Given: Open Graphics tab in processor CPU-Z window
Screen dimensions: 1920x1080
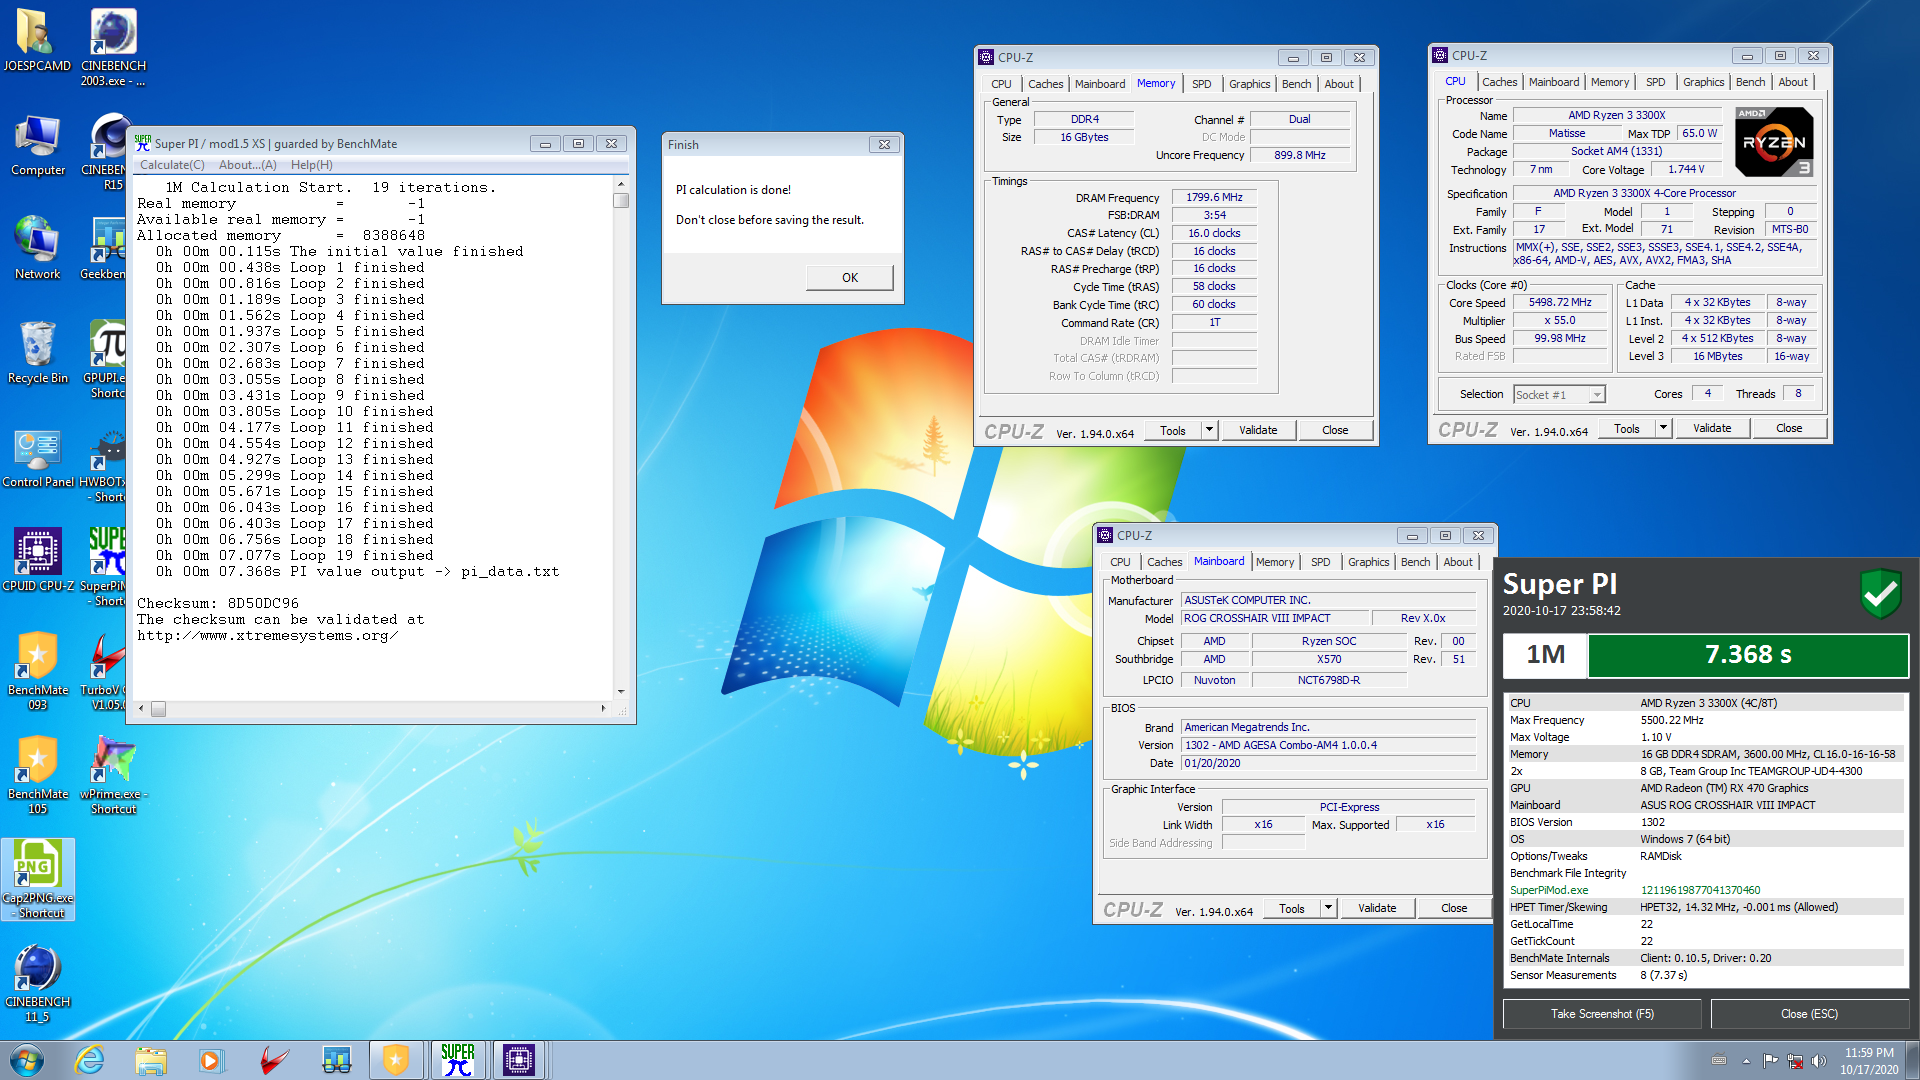Looking at the screenshot, I should tap(1703, 82).
